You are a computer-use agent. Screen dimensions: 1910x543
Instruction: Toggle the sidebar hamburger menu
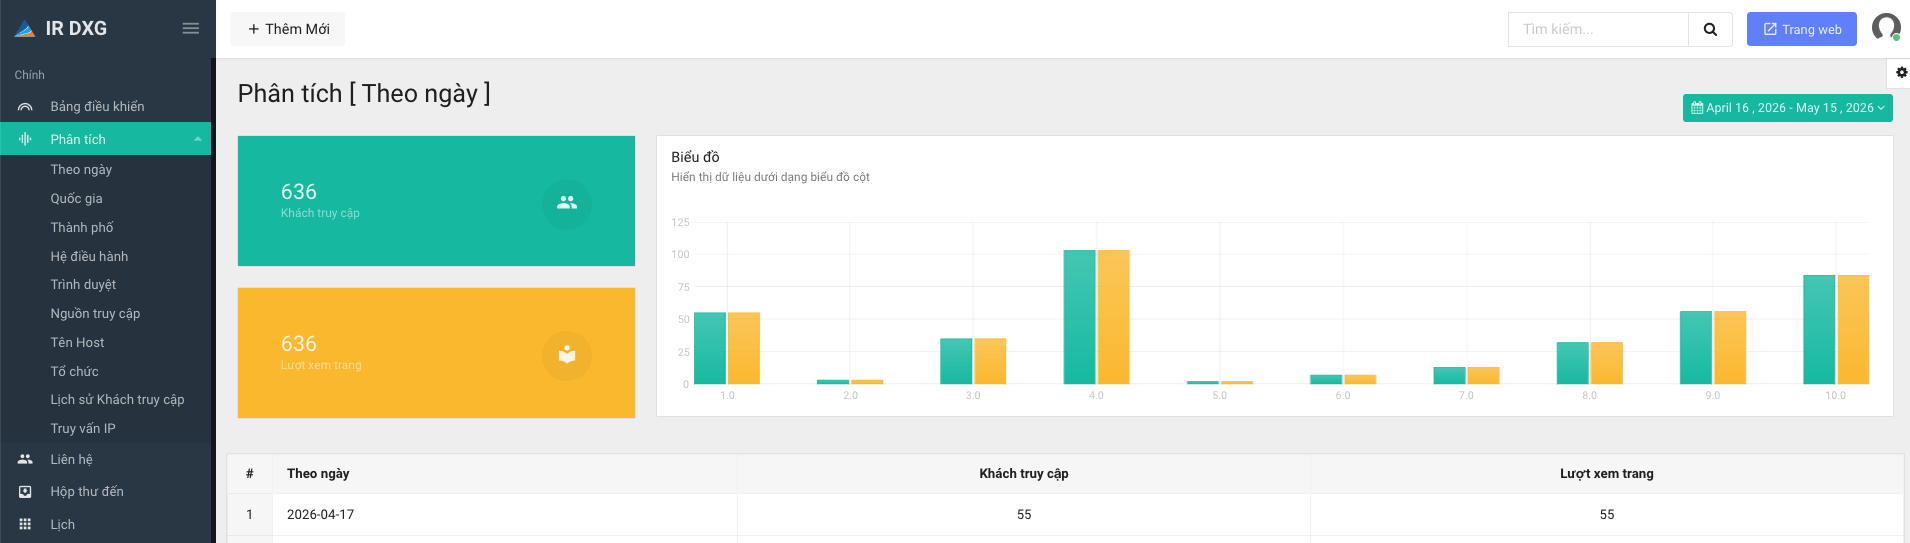click(191, 29)
